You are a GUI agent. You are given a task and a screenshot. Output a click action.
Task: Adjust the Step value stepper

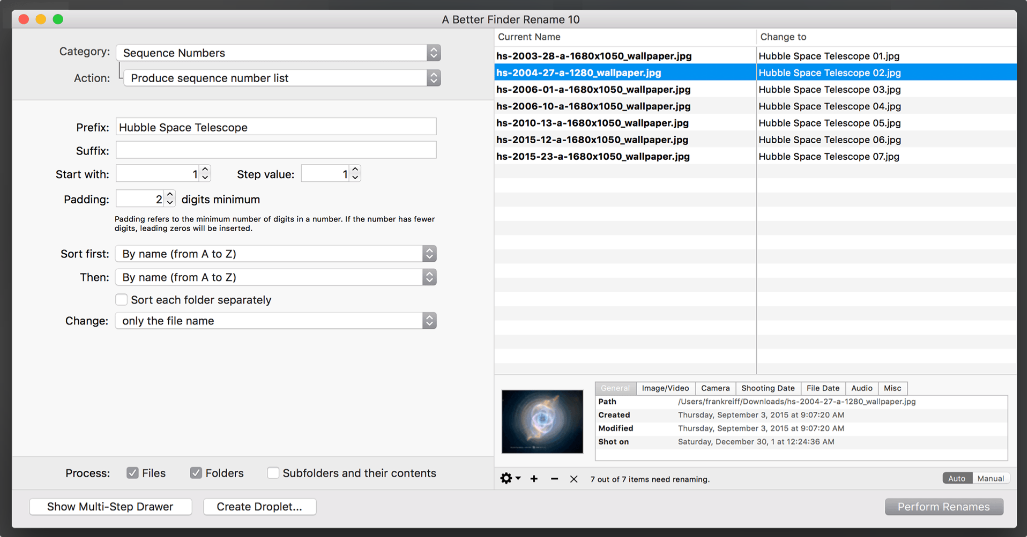coord(355,174)
